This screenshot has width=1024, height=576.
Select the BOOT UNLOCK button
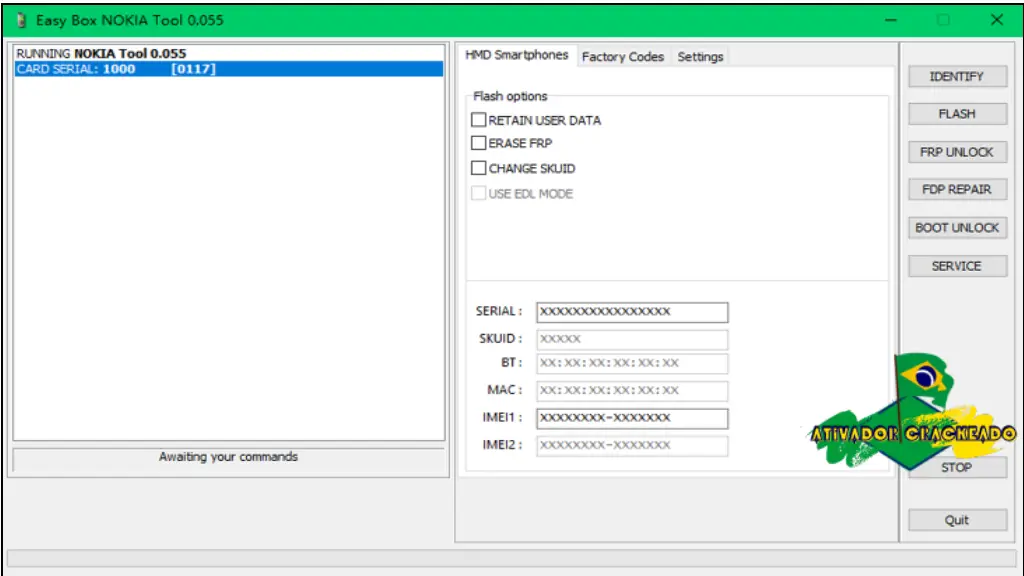(x=957, y=227)
